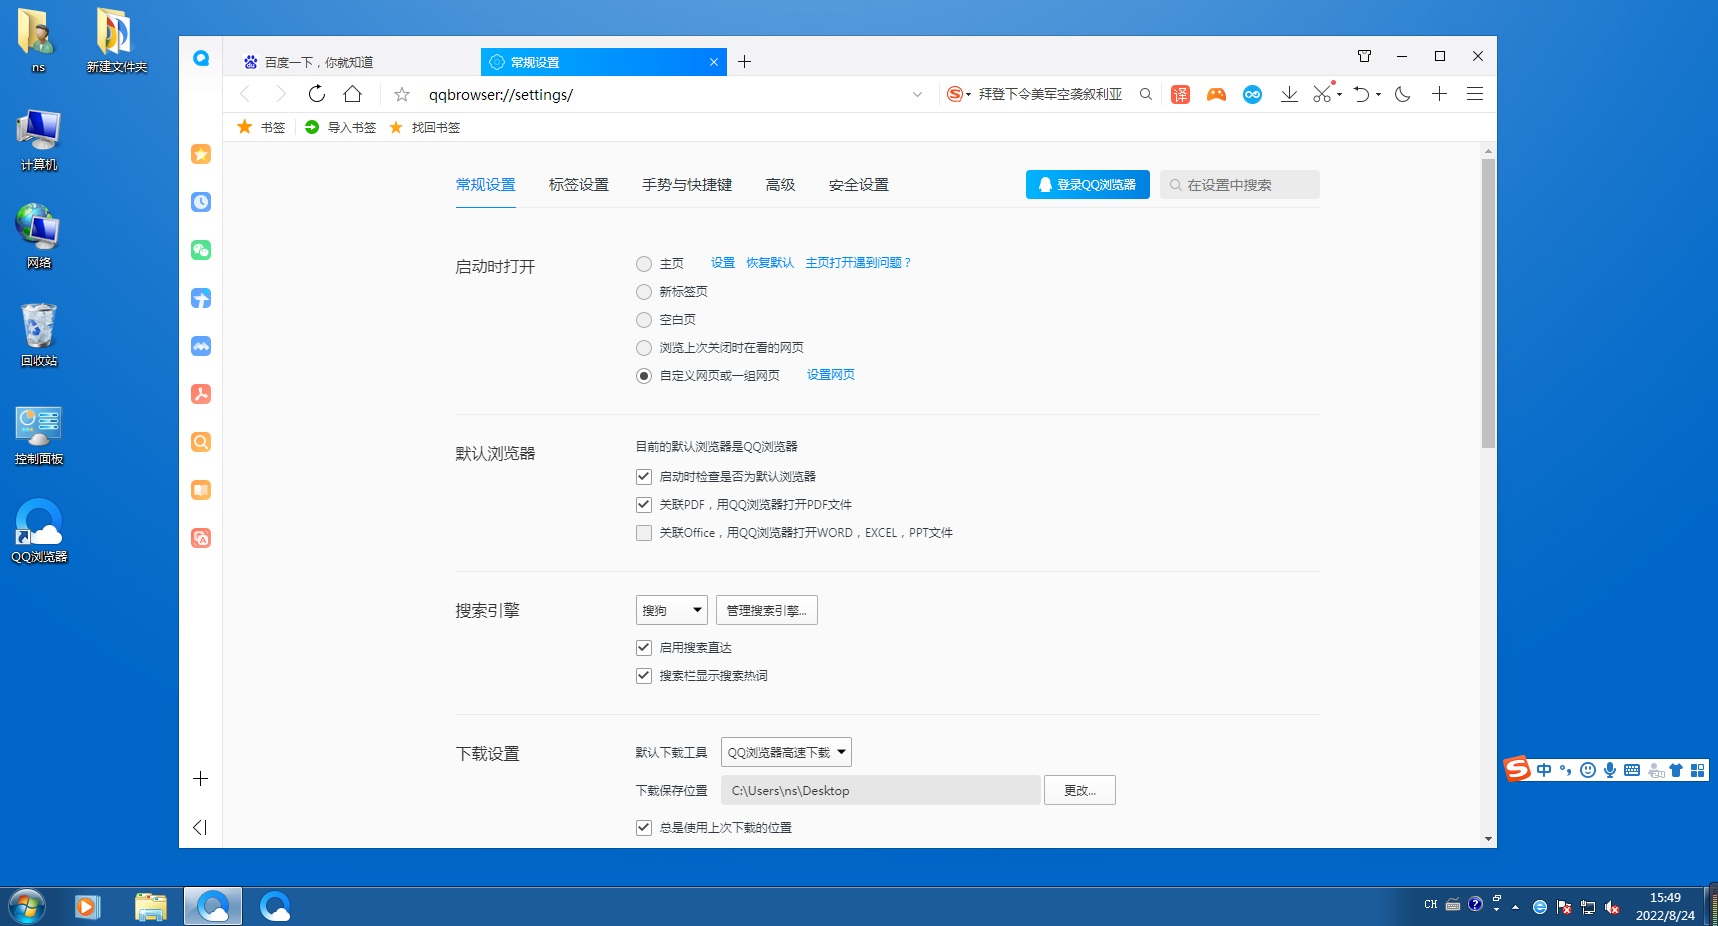Image resolution: width=1718 pixels, height=926 pixels.
Task: Open file explorer from taskbar
Action: click(x=151, y=907)
